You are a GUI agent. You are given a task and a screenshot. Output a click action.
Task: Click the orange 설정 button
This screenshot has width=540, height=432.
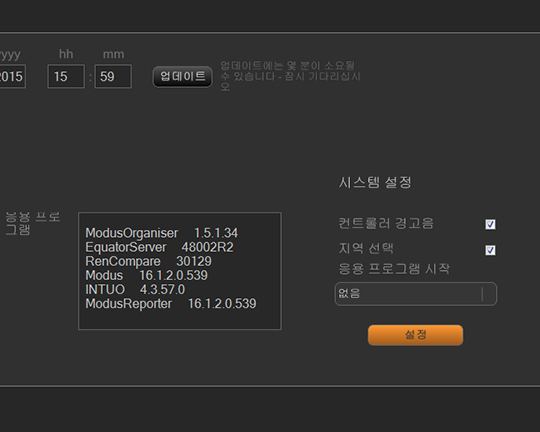coord(415,335)
